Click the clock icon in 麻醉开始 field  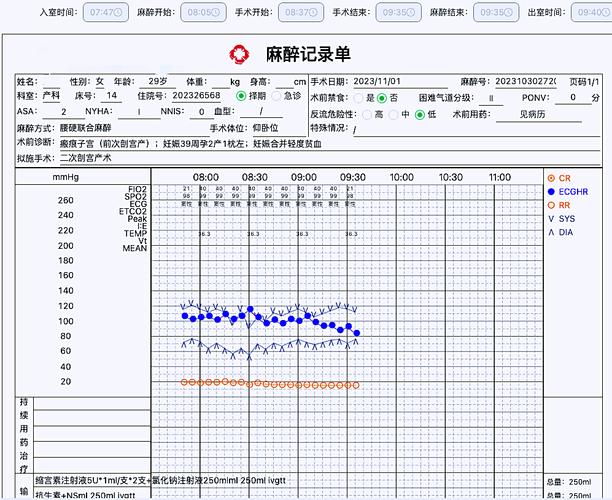215,12
